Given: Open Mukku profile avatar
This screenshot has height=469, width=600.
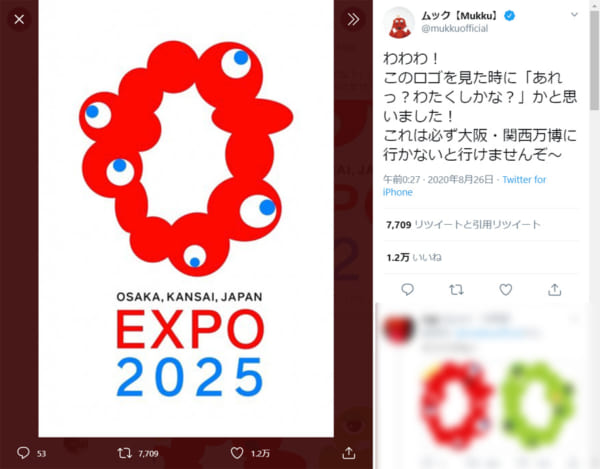Looking at the screenshot, I should [x=399, y=23].
